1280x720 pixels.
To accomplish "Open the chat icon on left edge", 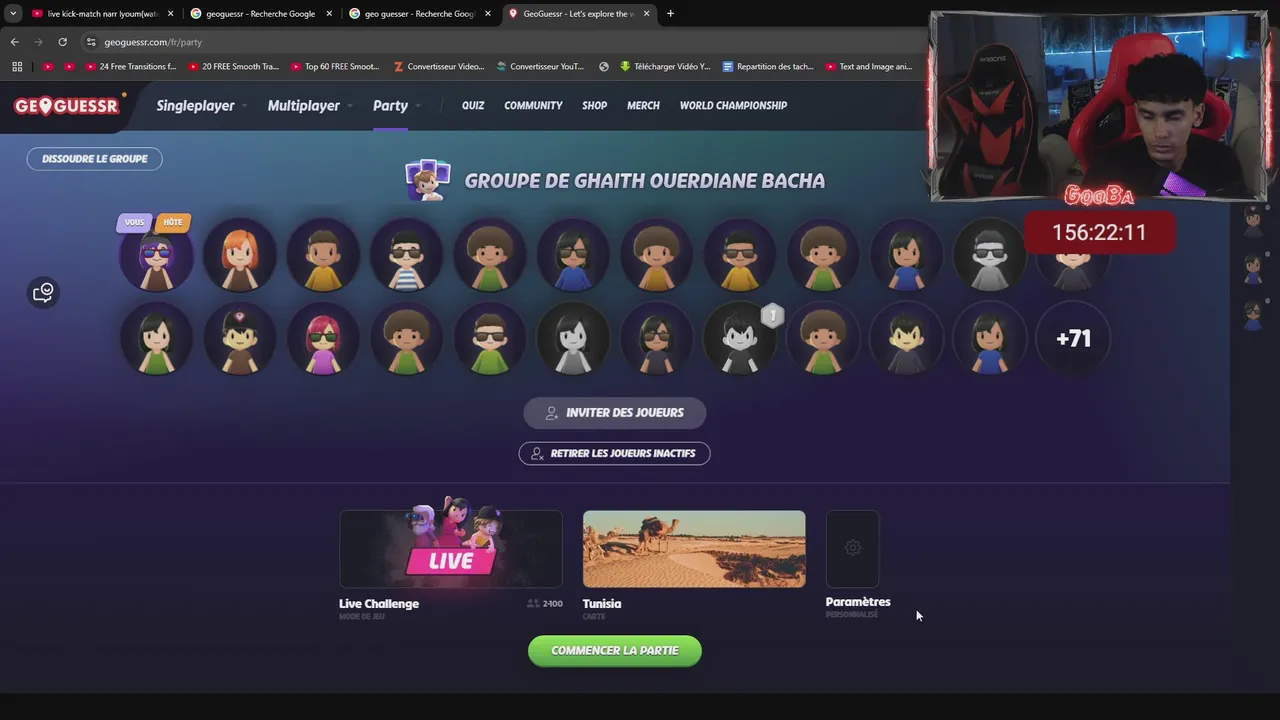I will pyautogui.click(x=43, y=292).
